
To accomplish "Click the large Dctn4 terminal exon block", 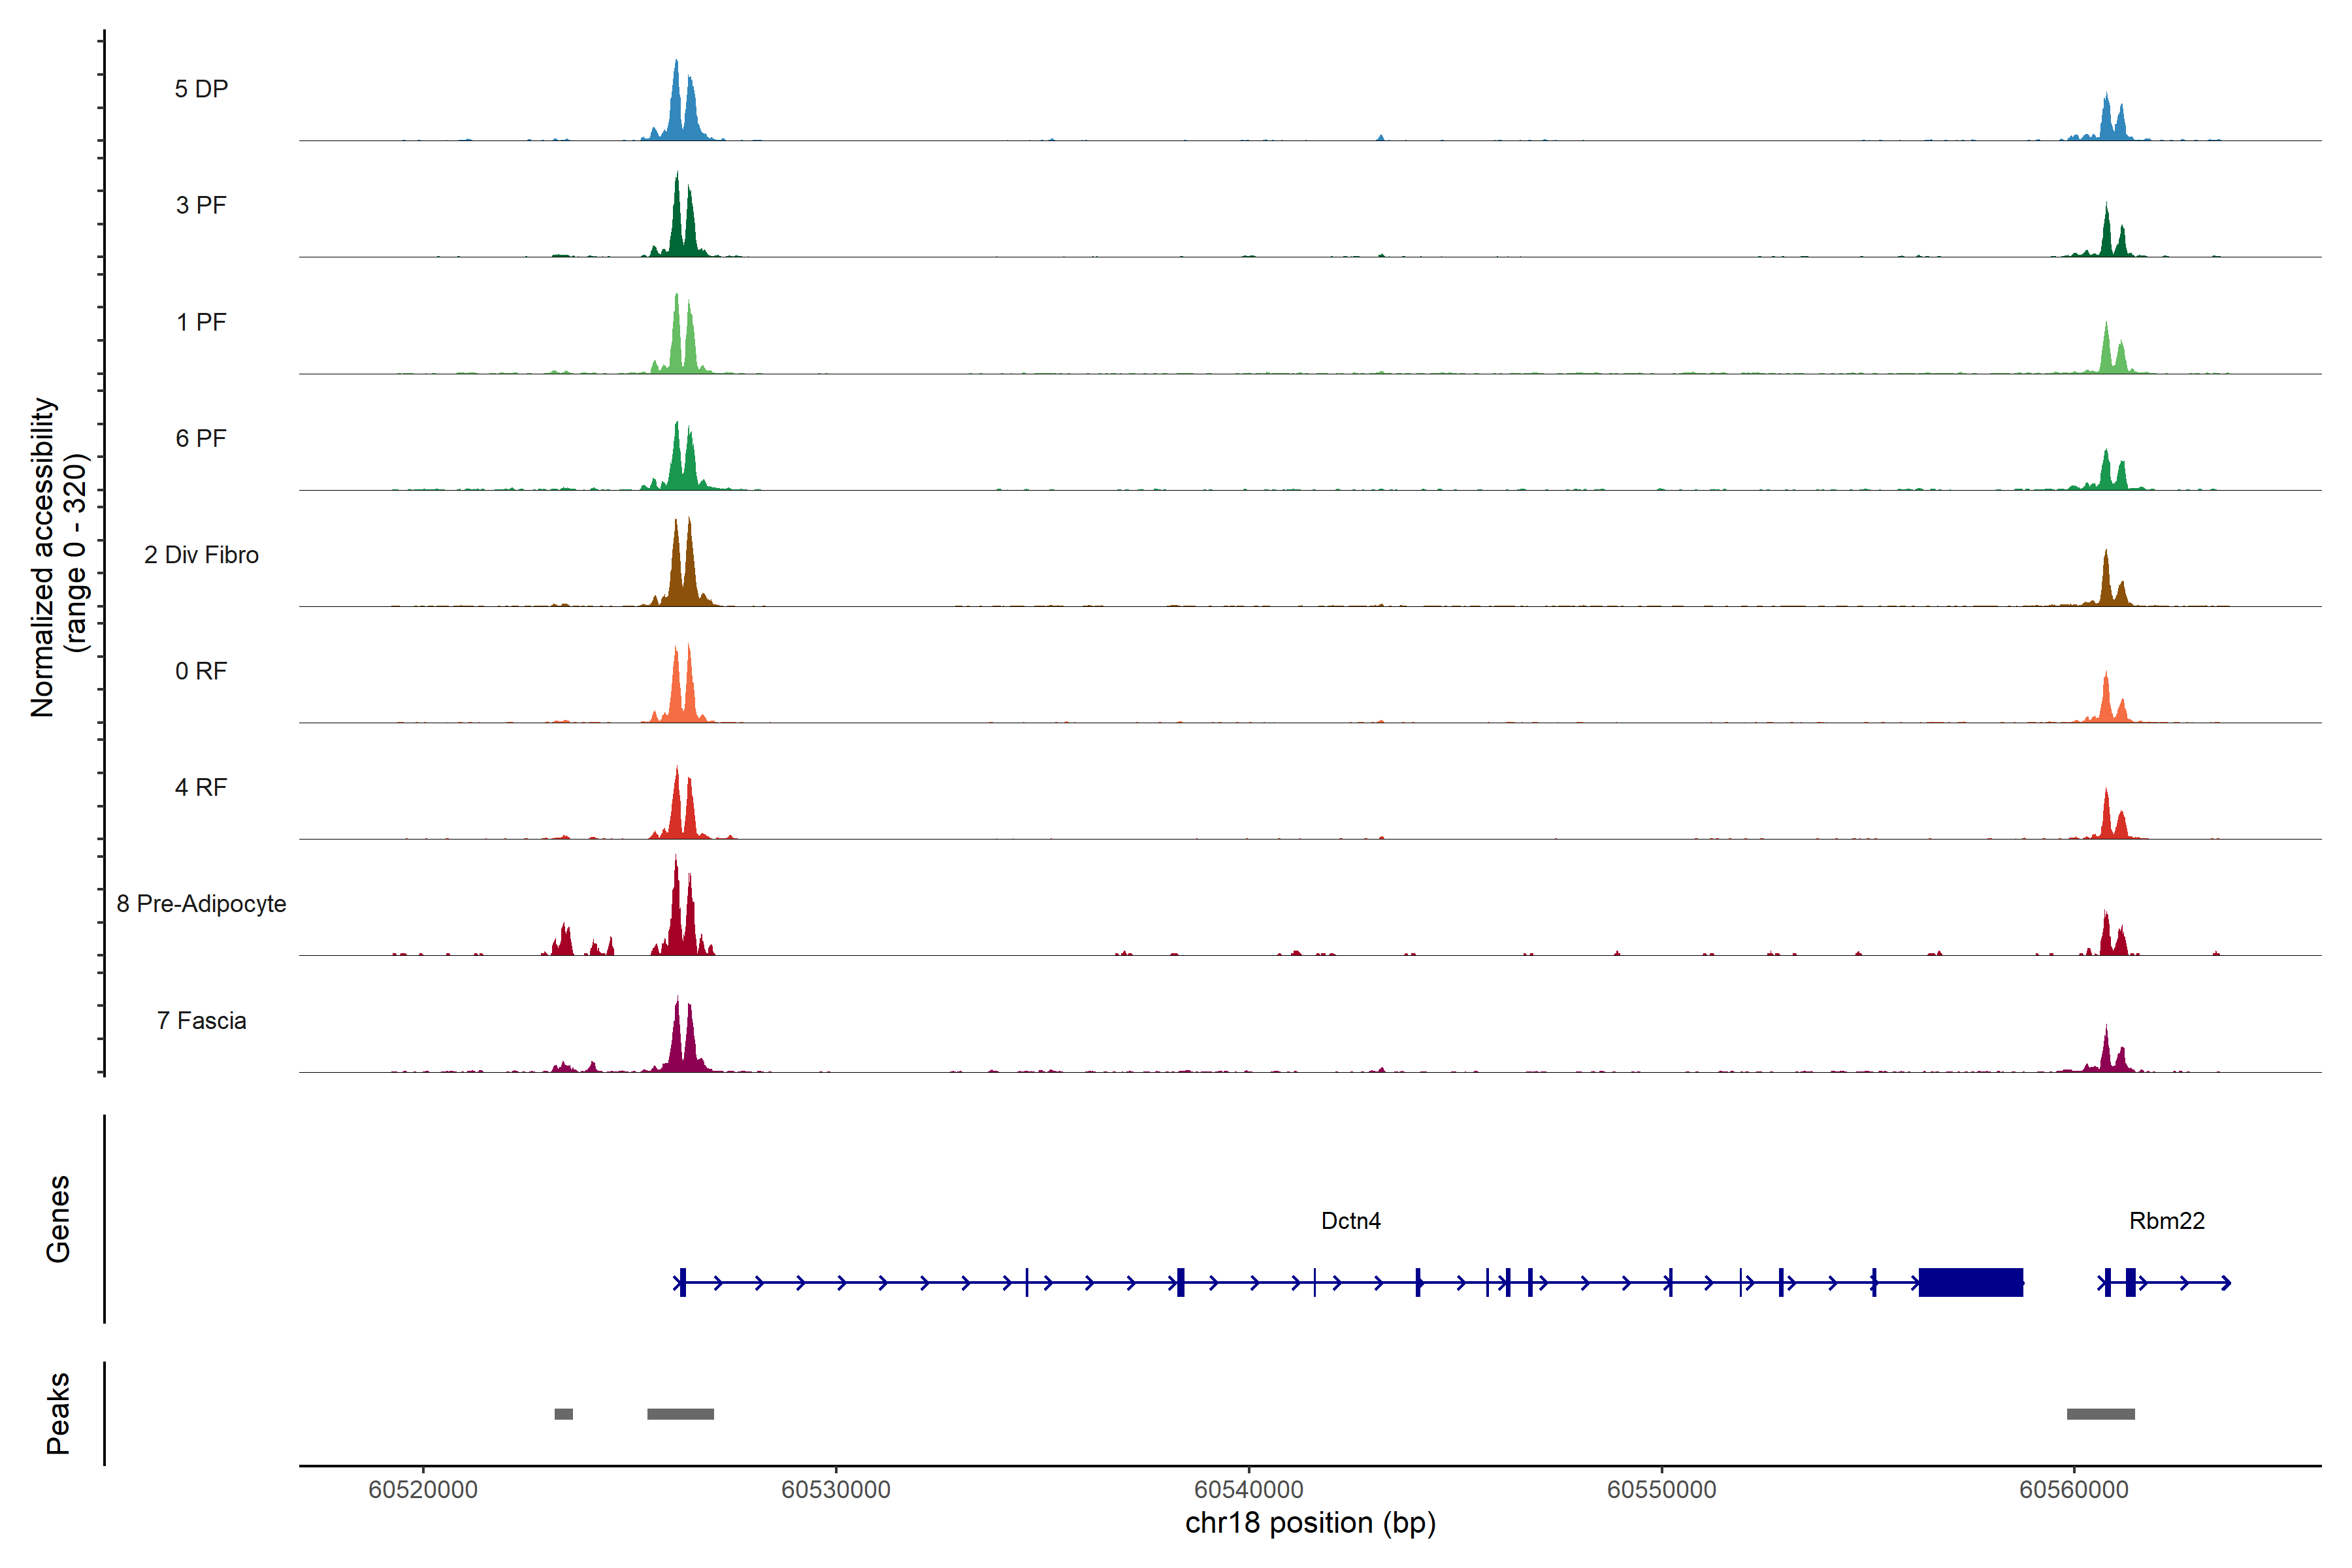I will point(1970,1282).
